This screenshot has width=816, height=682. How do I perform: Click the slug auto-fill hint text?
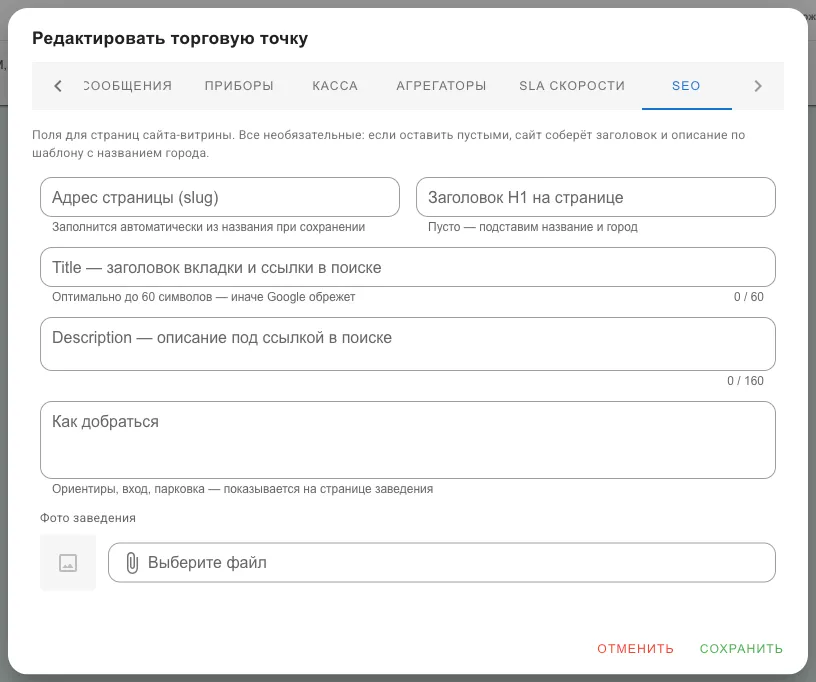click(x=209, y=227)
